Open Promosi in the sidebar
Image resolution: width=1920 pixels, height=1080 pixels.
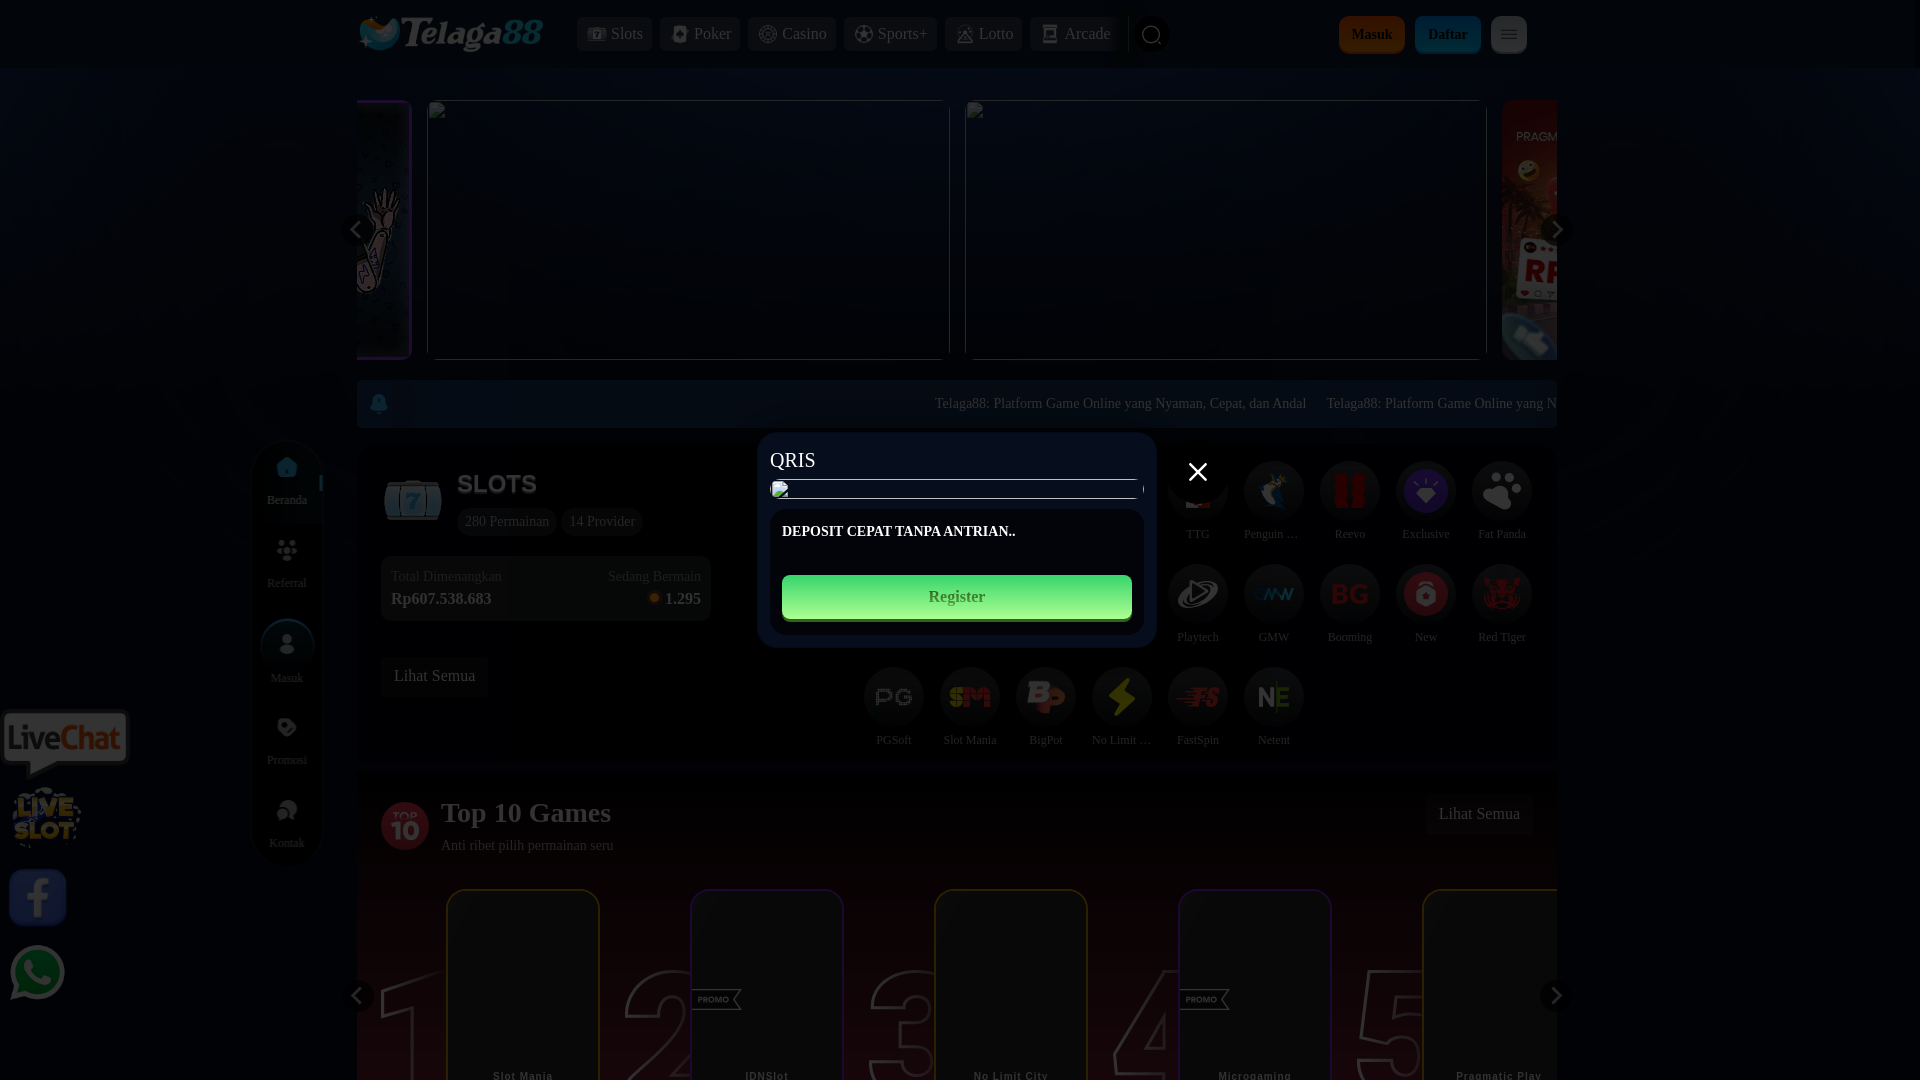(x=287, y=740)
